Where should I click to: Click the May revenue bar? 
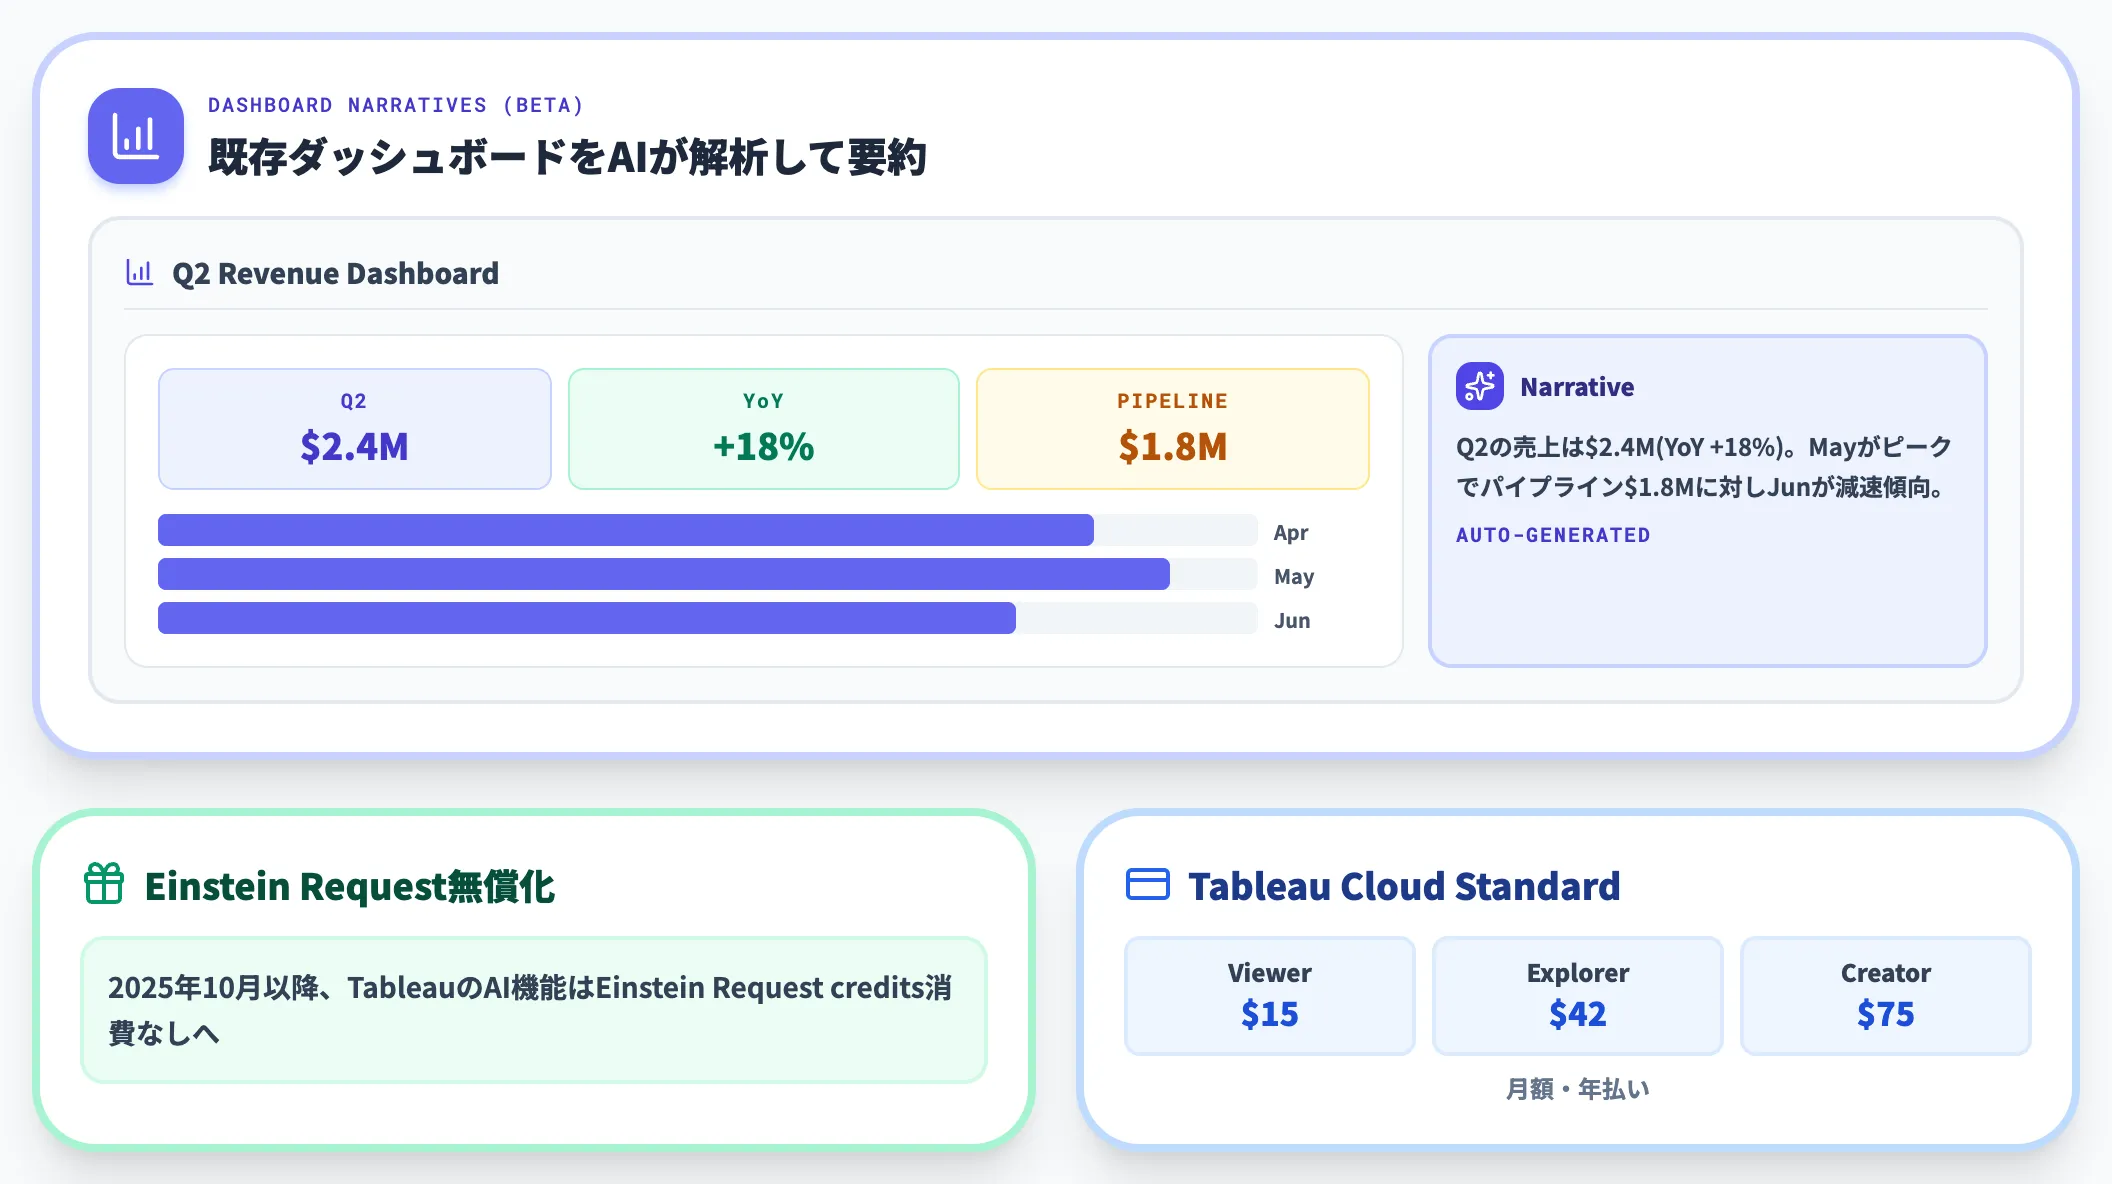(664, 574)
